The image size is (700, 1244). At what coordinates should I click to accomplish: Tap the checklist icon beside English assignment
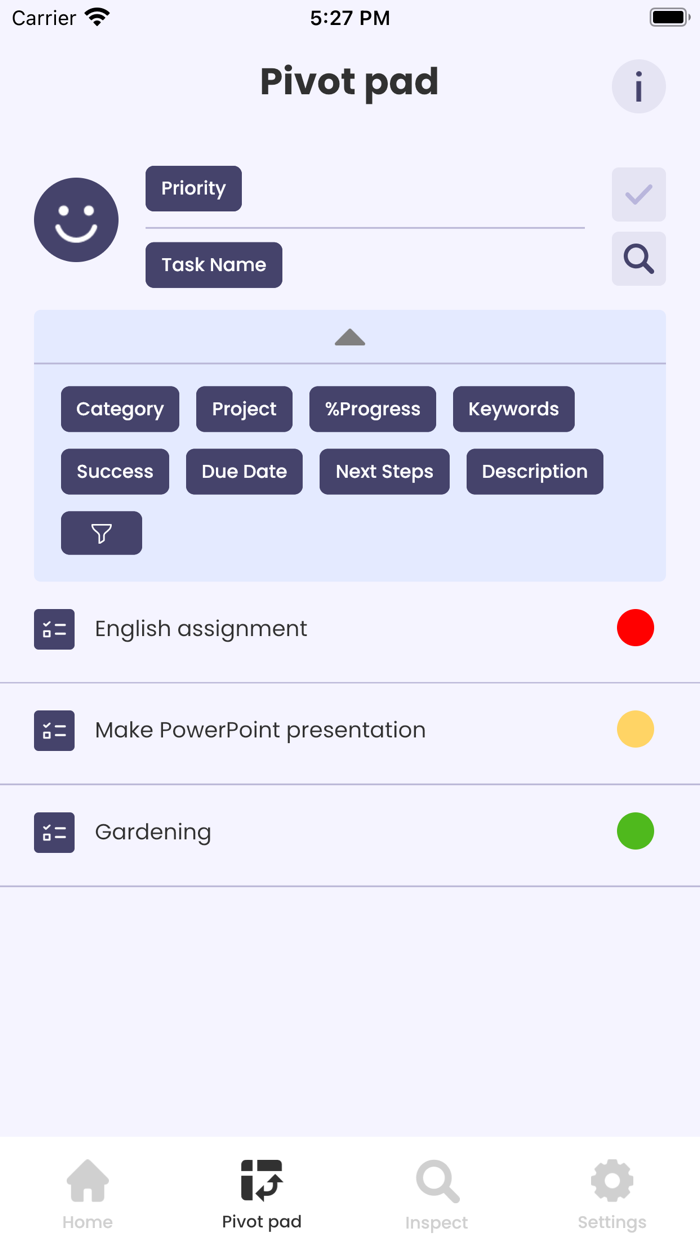pos(54,629)
